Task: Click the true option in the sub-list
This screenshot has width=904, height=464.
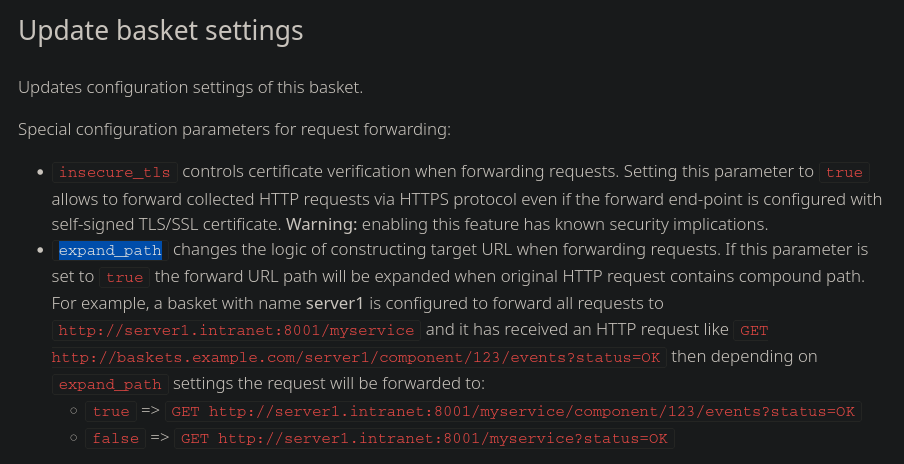Action: (111, 411)
